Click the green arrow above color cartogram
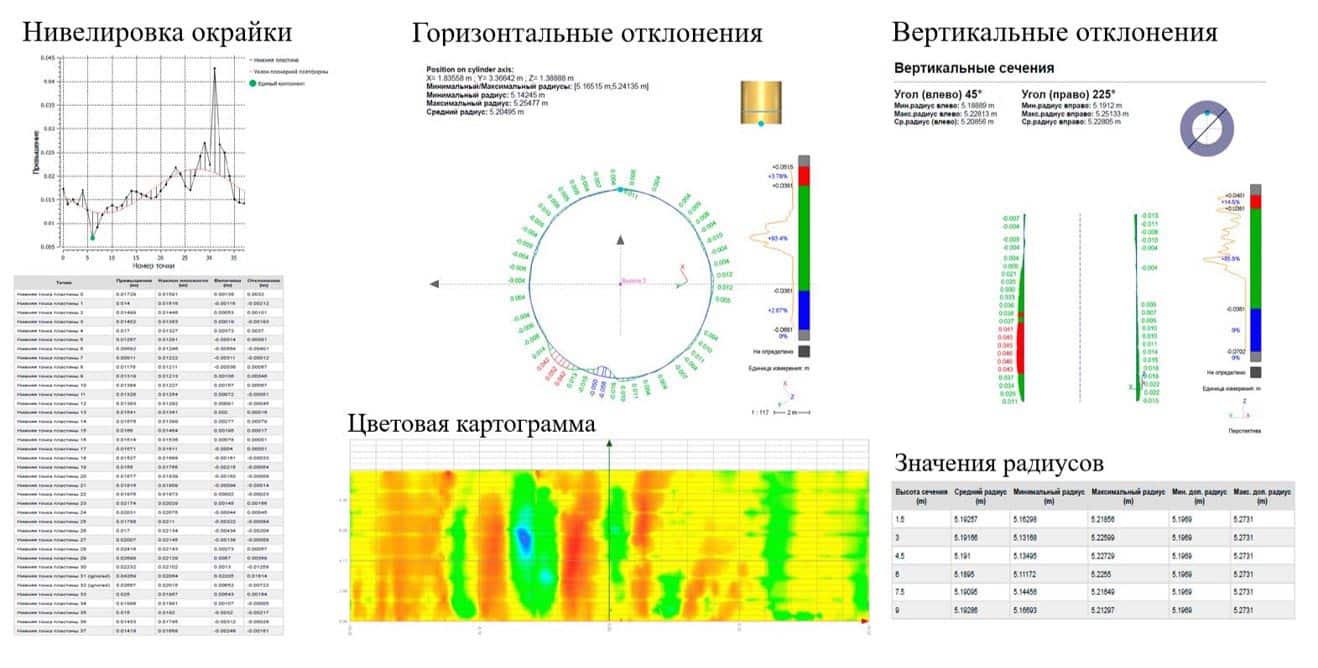 pos(609,444)
